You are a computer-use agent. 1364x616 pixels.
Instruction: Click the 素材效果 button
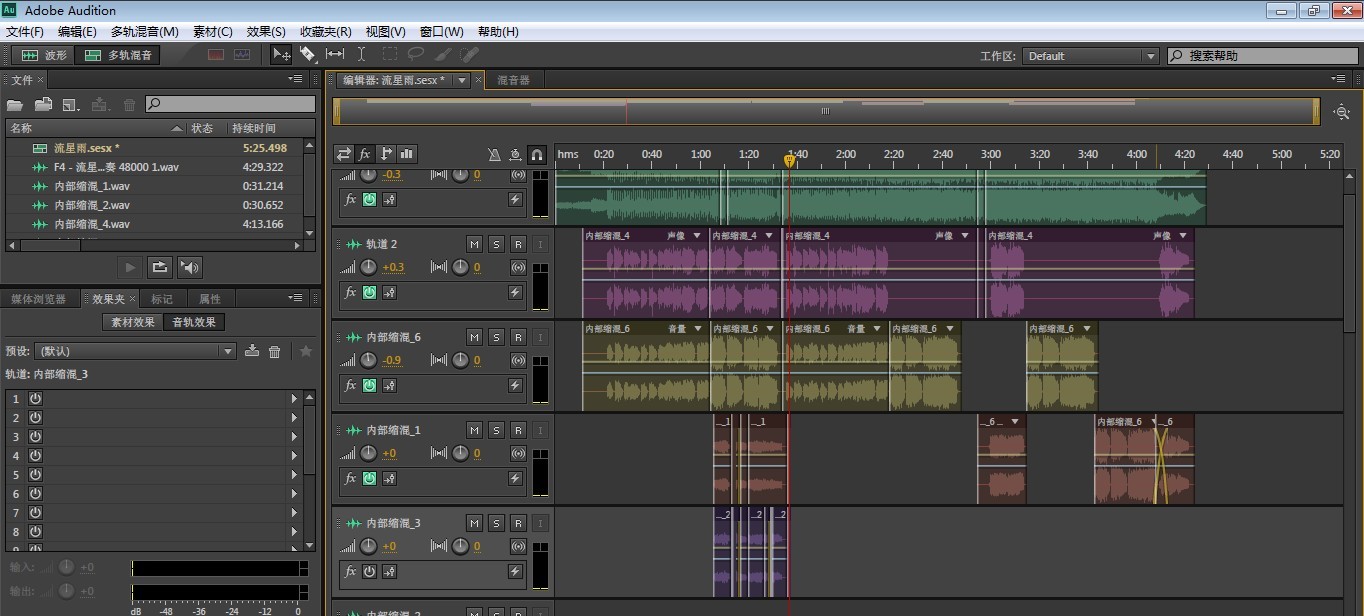tap(133, 322)
